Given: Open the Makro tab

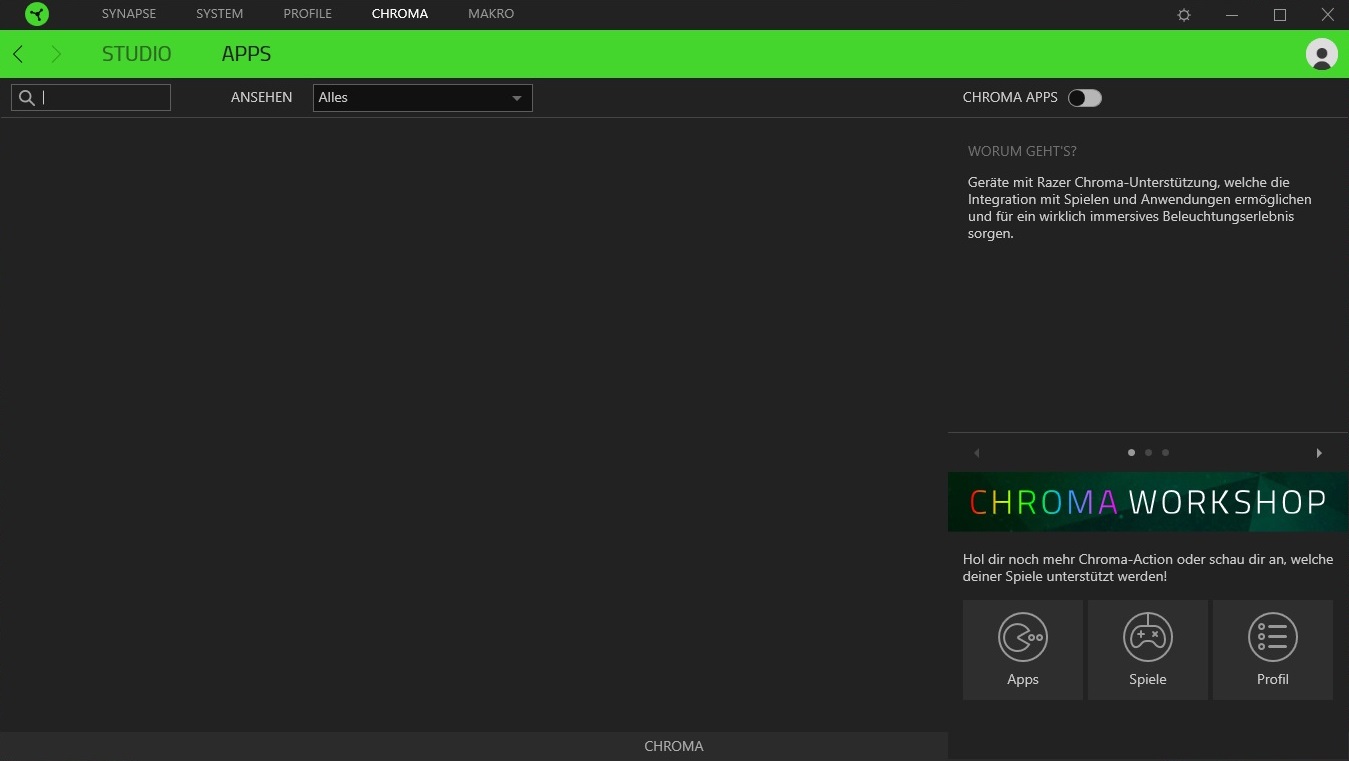Looking at the screenshot, I should [x=491, y=14].
